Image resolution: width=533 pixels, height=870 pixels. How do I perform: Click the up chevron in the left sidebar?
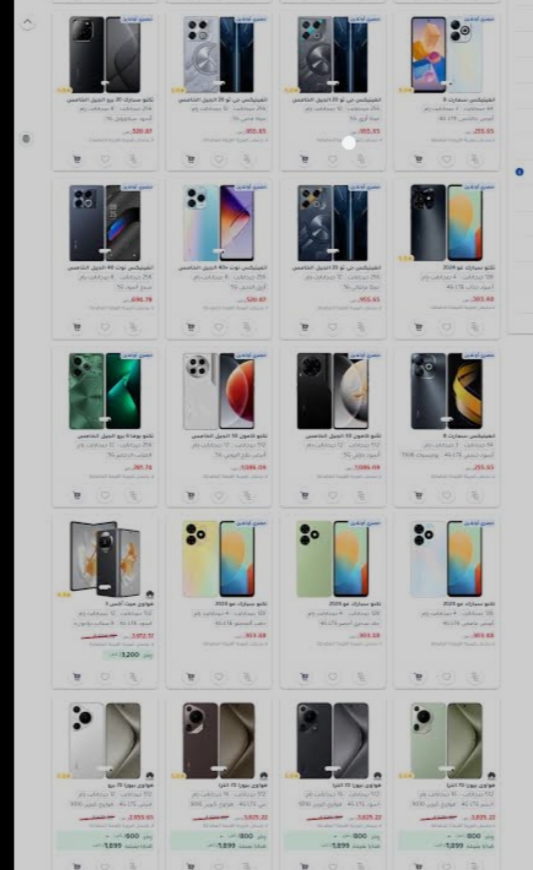pos(28,22)
